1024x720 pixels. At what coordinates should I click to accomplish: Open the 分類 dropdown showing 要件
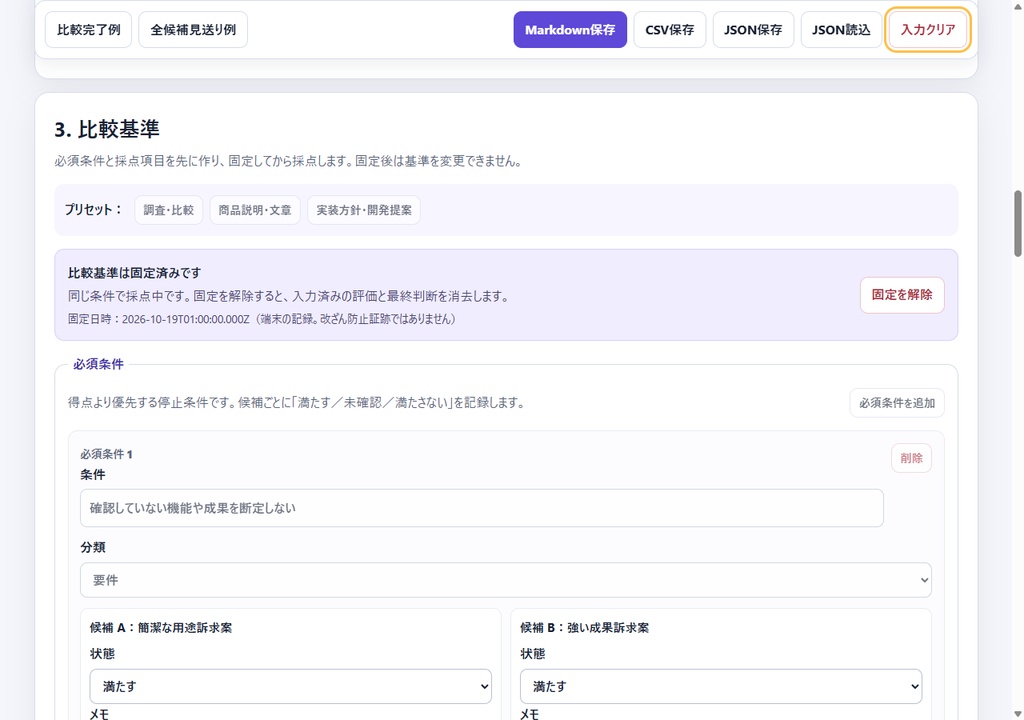coord(505,580)
